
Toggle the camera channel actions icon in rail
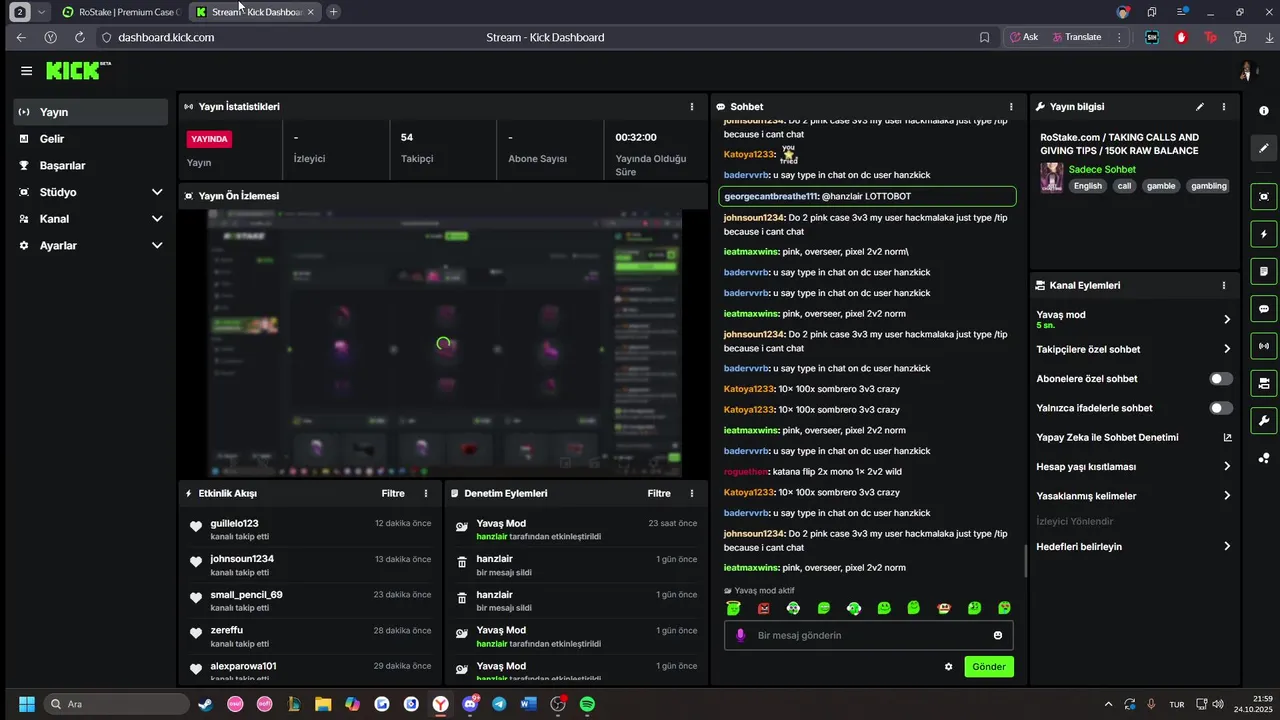[1264, 383]
